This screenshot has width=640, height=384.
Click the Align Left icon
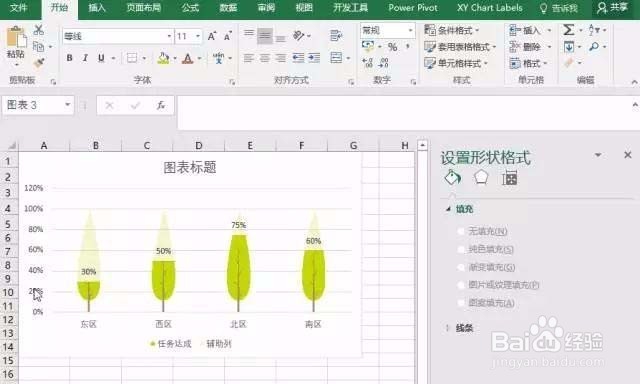click(x=249, y=58)
